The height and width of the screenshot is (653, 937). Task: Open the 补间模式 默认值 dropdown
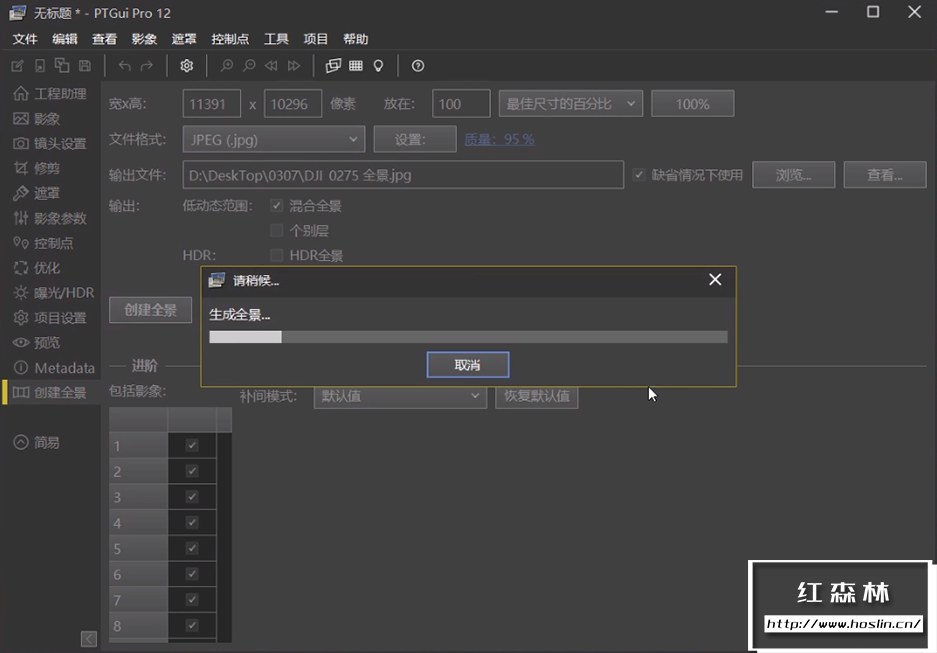[x=400, y=396]
